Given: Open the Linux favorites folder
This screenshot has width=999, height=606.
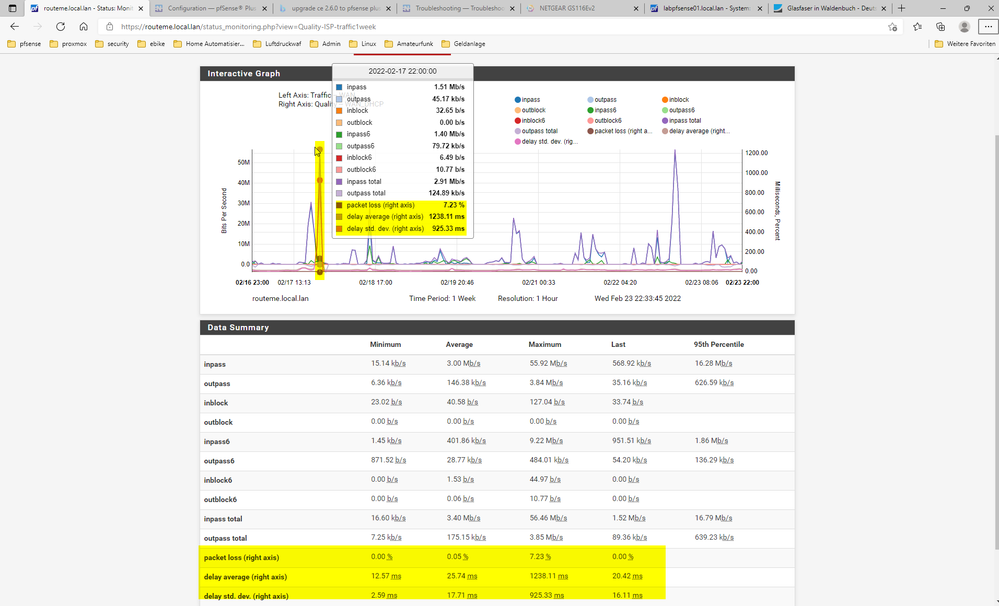Looking at the screenshot, I should pos(367,43).
